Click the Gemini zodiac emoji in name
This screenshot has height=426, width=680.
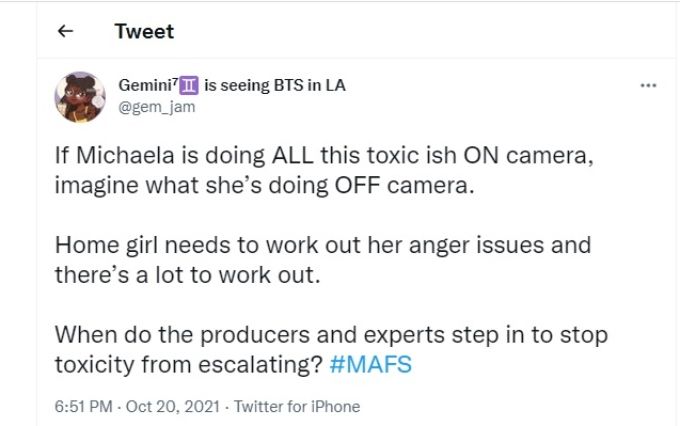[189, 85]
